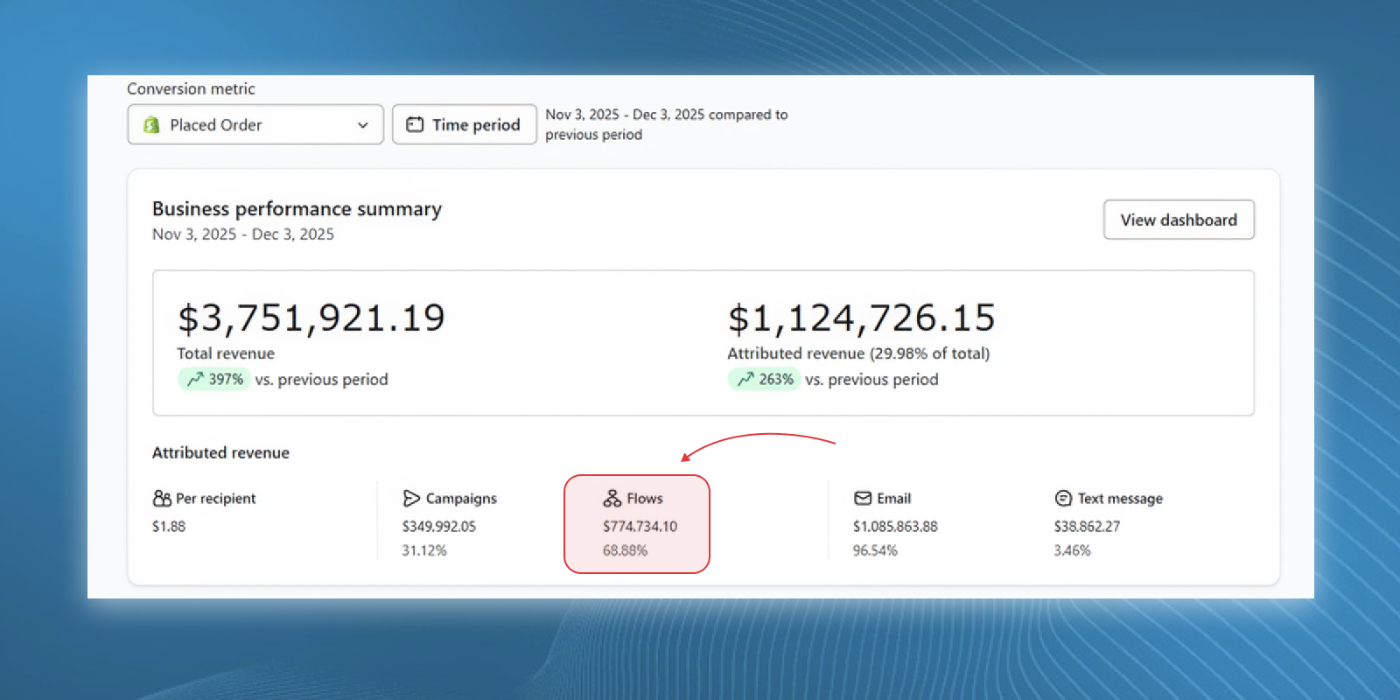This screenshot has height=700, width=1400.
Task: Select the Total revenue label
Action: (226, 353)
